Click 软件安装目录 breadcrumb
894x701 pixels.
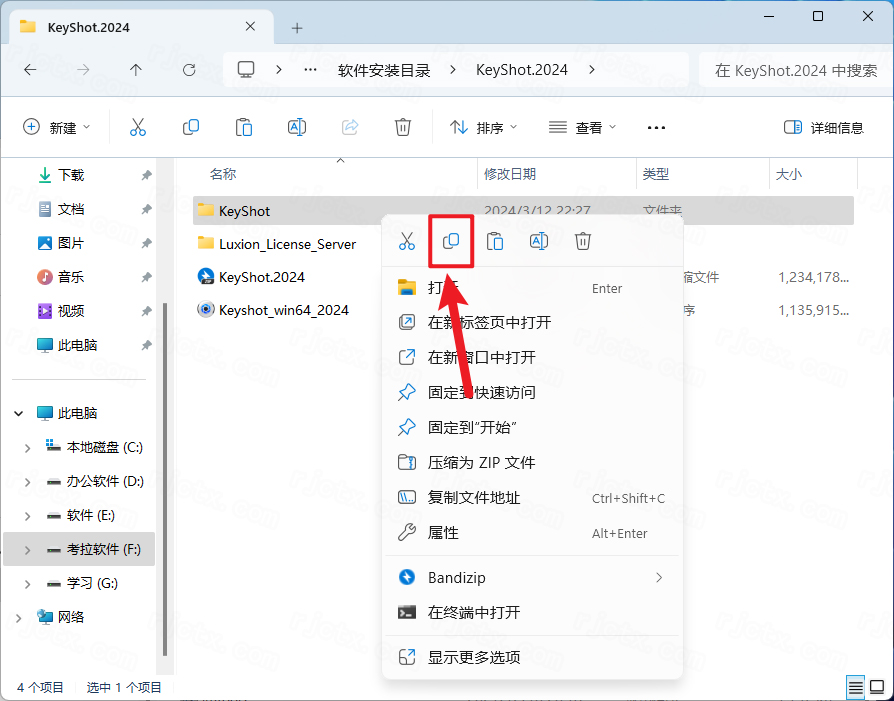click(384, 70)
